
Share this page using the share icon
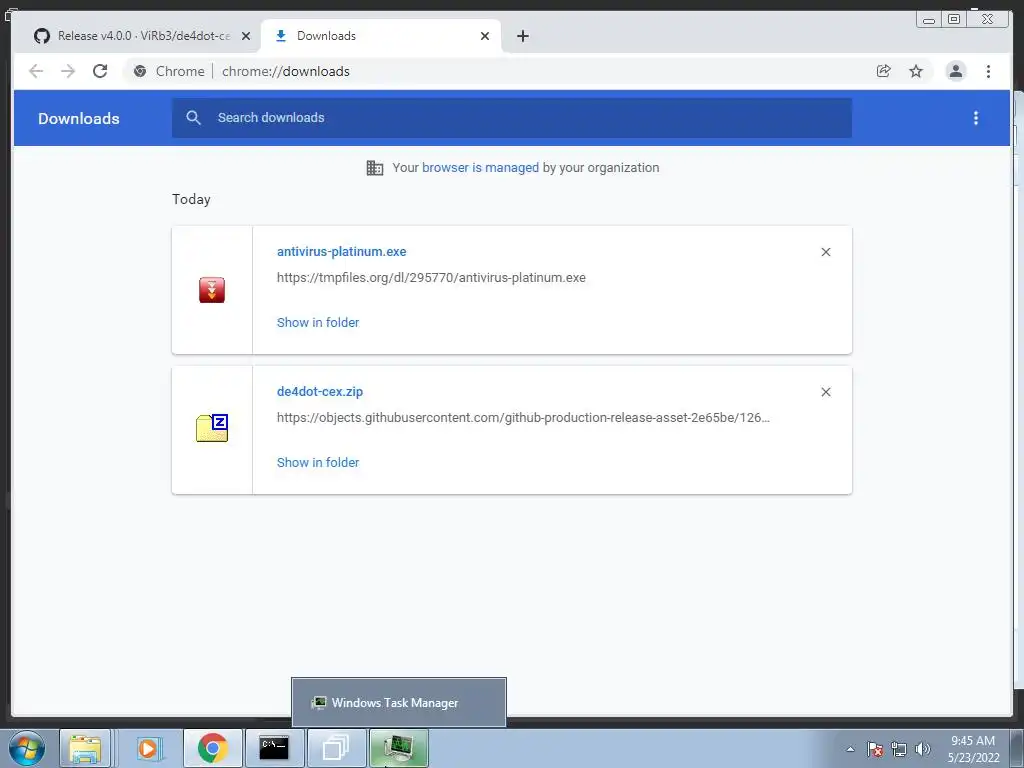point(884,71)
